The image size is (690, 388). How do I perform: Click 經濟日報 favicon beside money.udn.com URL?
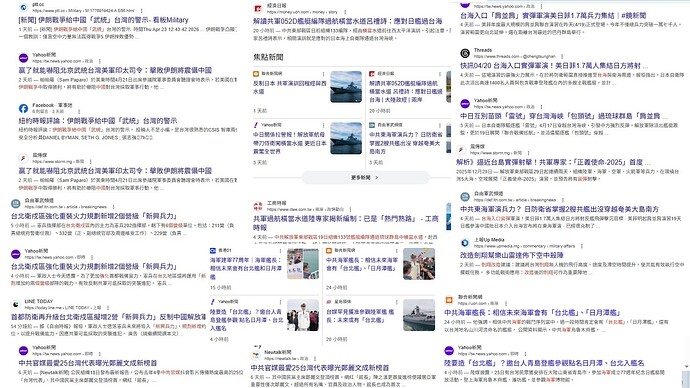pyautogui.click(x=258, y=8)
